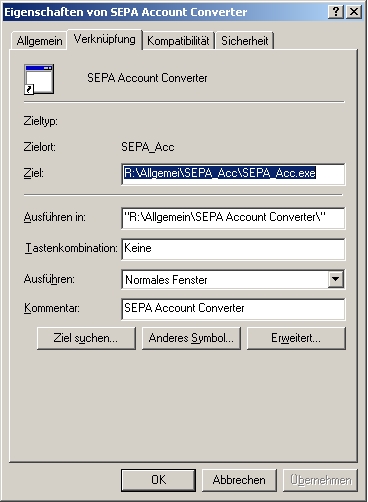Confirm with the OK button

[x=158, y=480]
